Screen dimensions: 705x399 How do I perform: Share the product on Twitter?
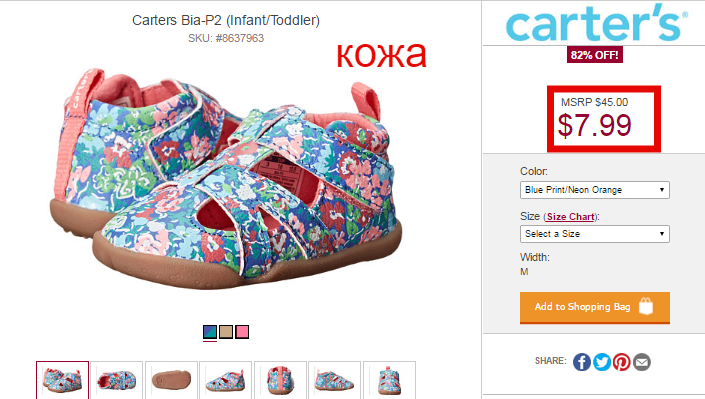(602, 362)
